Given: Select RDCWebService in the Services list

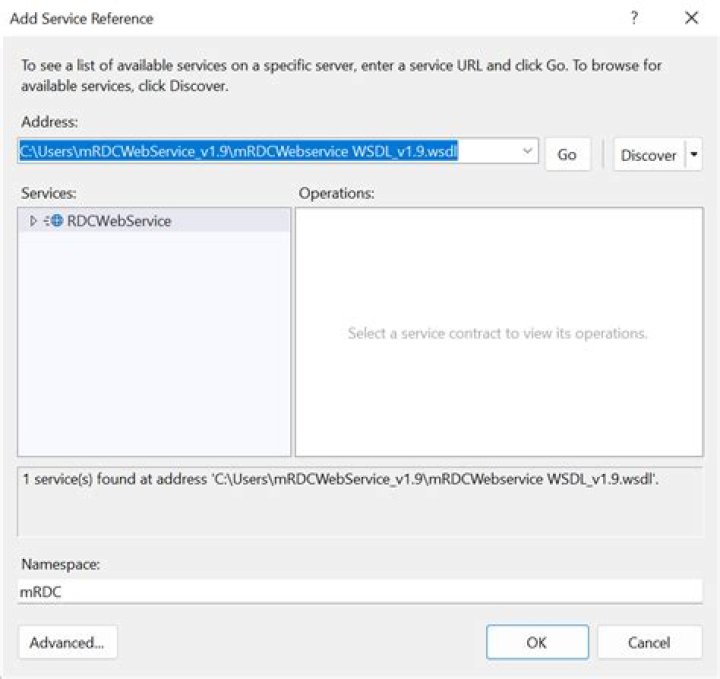Looking at the screenshot, I should (x=118, y=221).
